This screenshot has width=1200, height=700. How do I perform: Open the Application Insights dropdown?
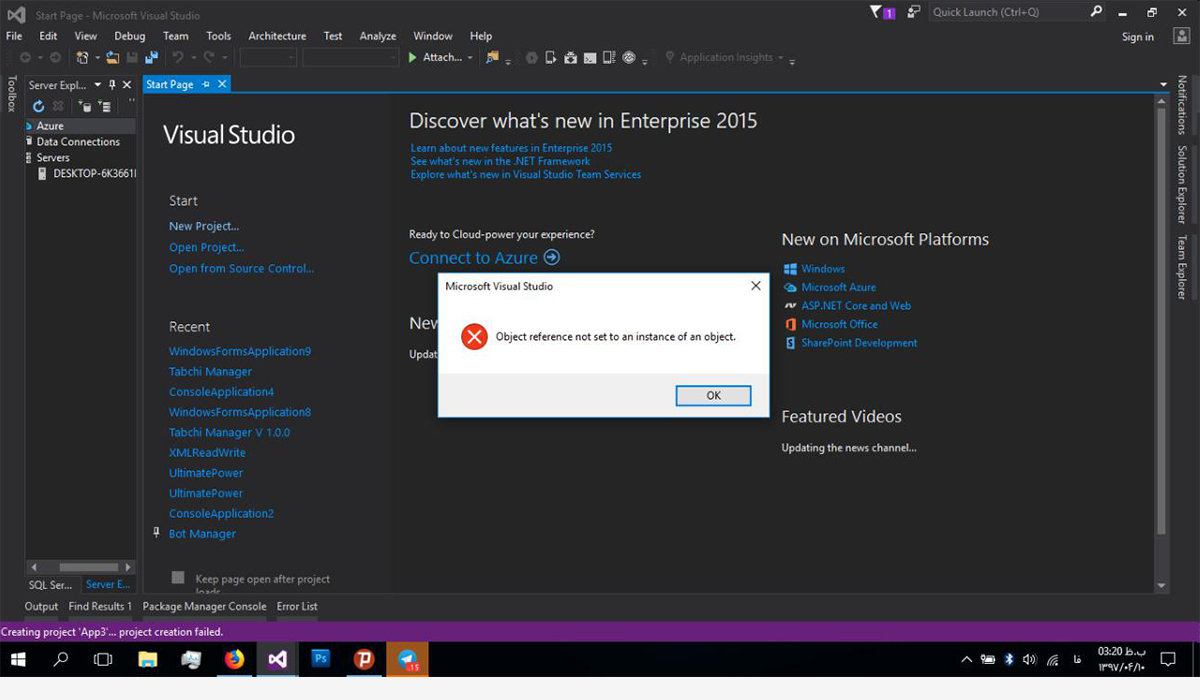point(781,58)
